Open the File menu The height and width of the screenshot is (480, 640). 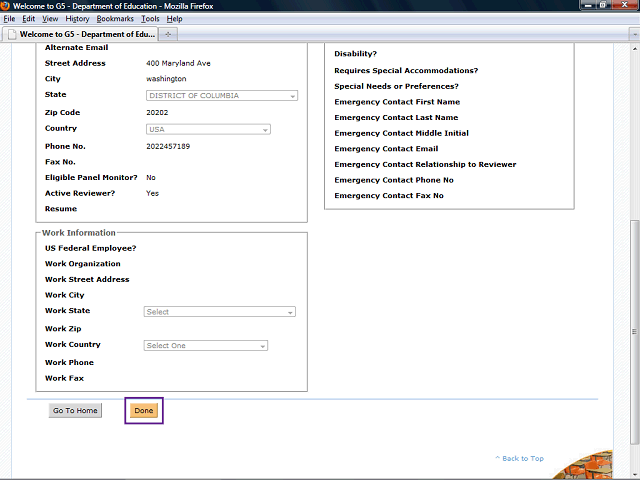coord(9,19)
